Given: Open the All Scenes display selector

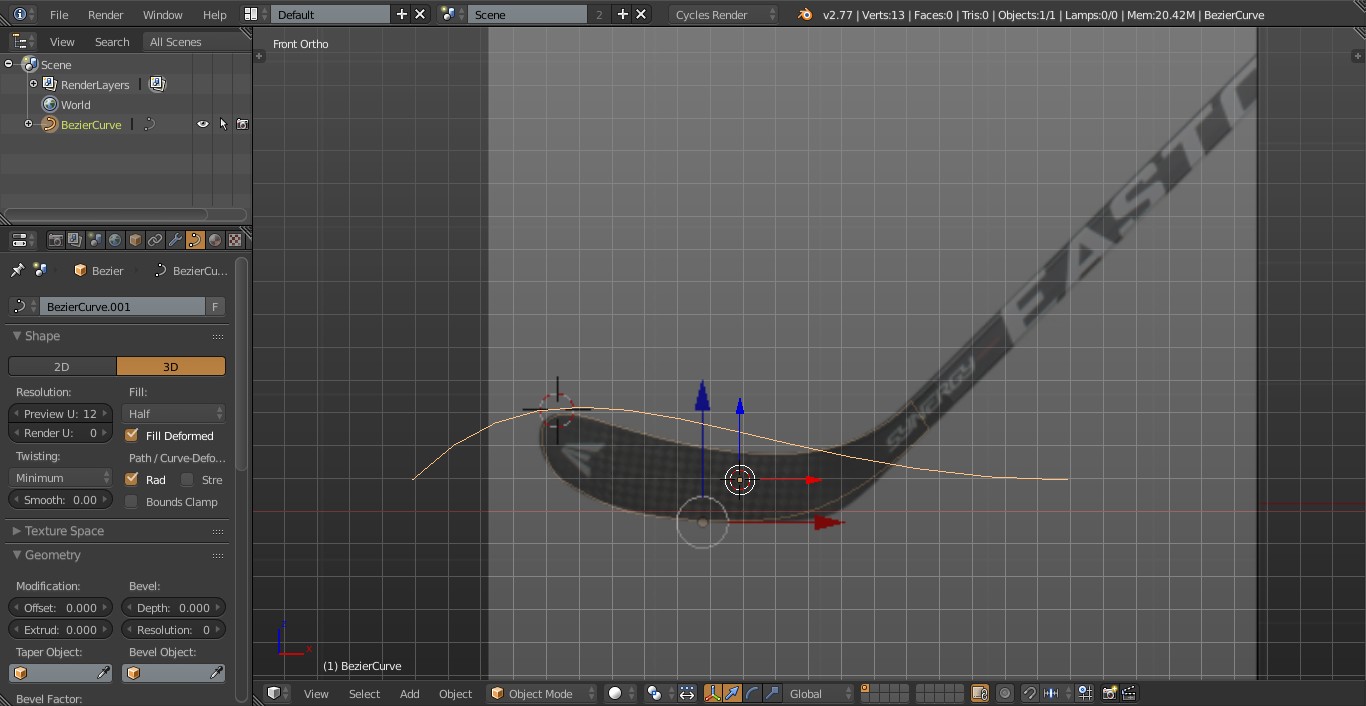Looking at the screenshot, I should [x=195, y=42].
